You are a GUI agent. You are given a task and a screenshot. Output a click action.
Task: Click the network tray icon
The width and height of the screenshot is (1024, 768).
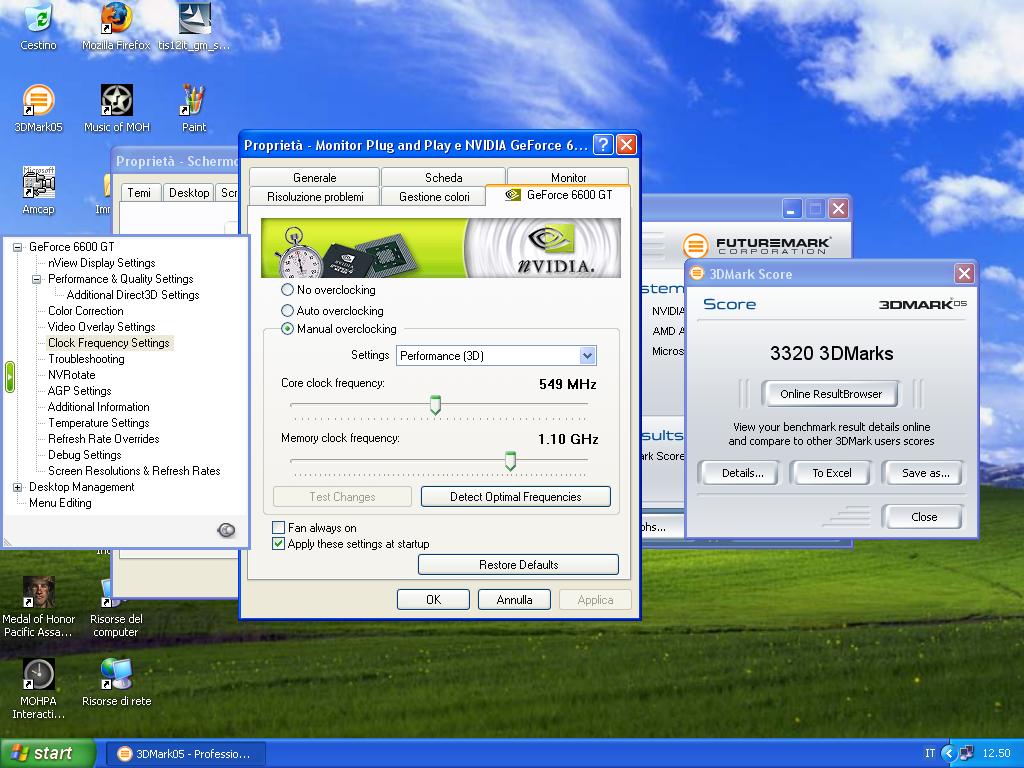pyautogui.click(x=967, y=753)
